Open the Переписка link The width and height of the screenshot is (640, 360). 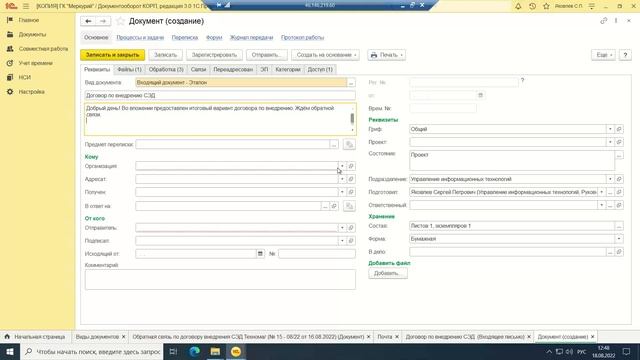185,38
